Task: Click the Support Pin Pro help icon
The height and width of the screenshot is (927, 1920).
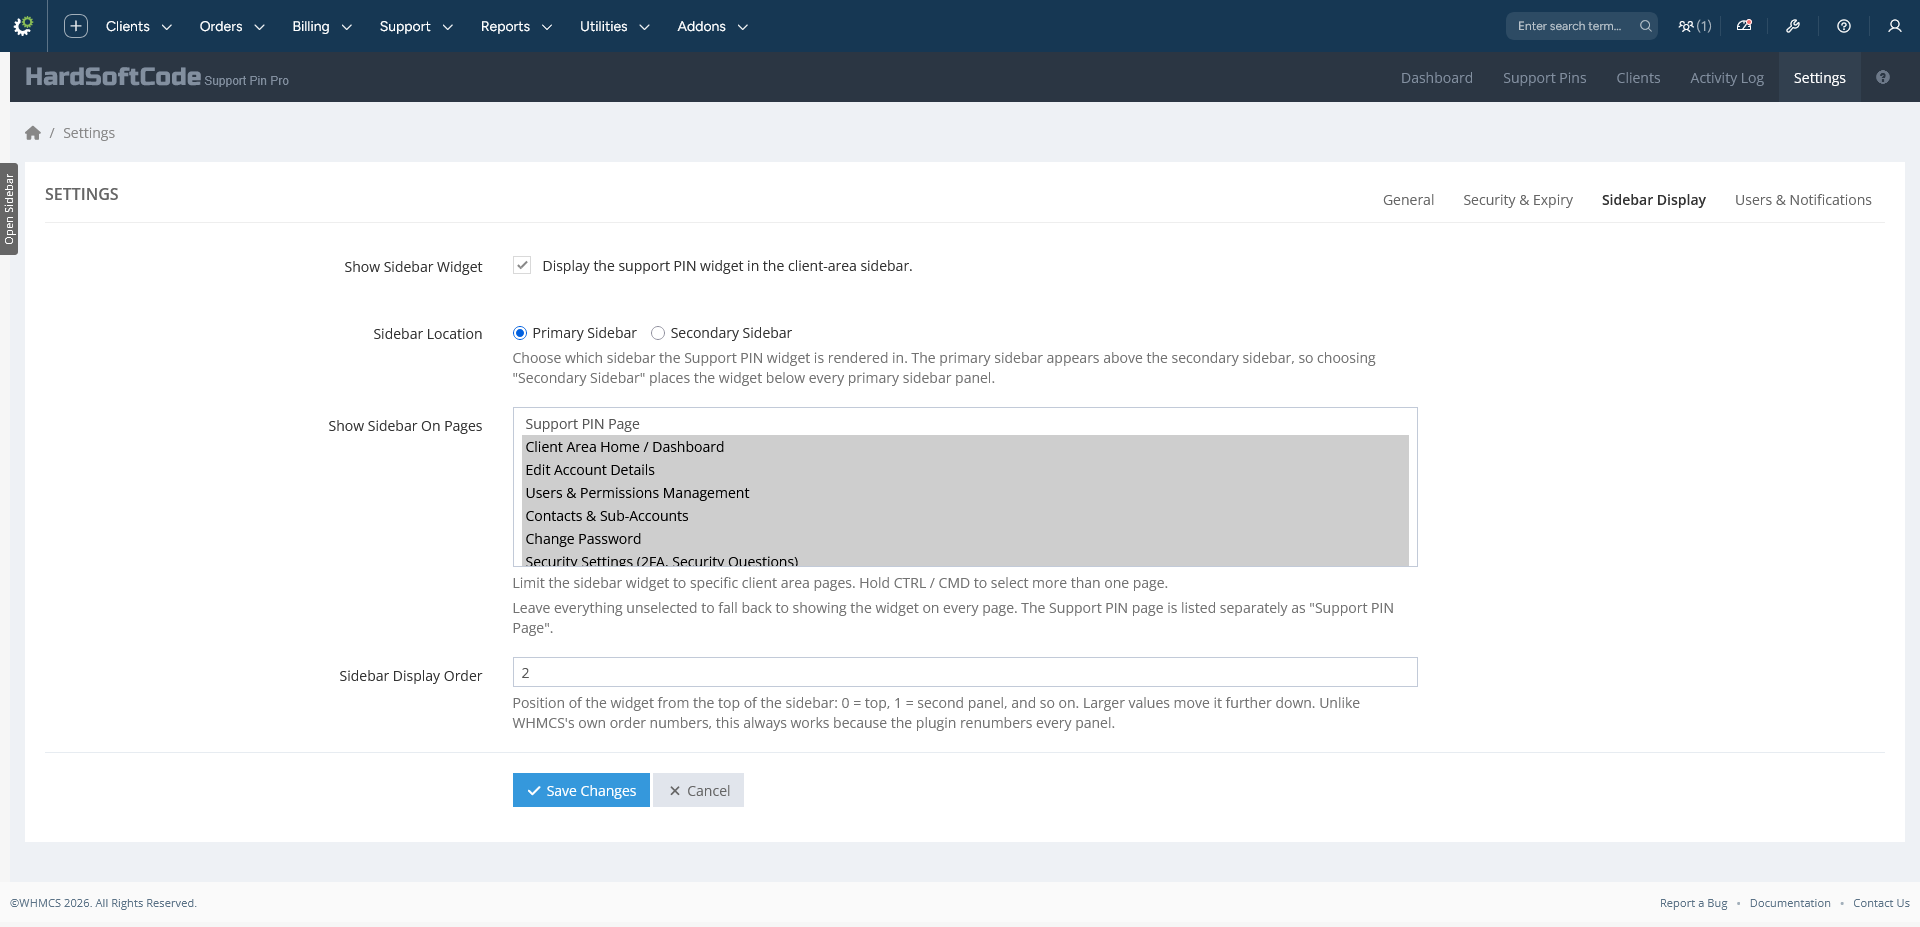Action: [x=1883, y=77]
